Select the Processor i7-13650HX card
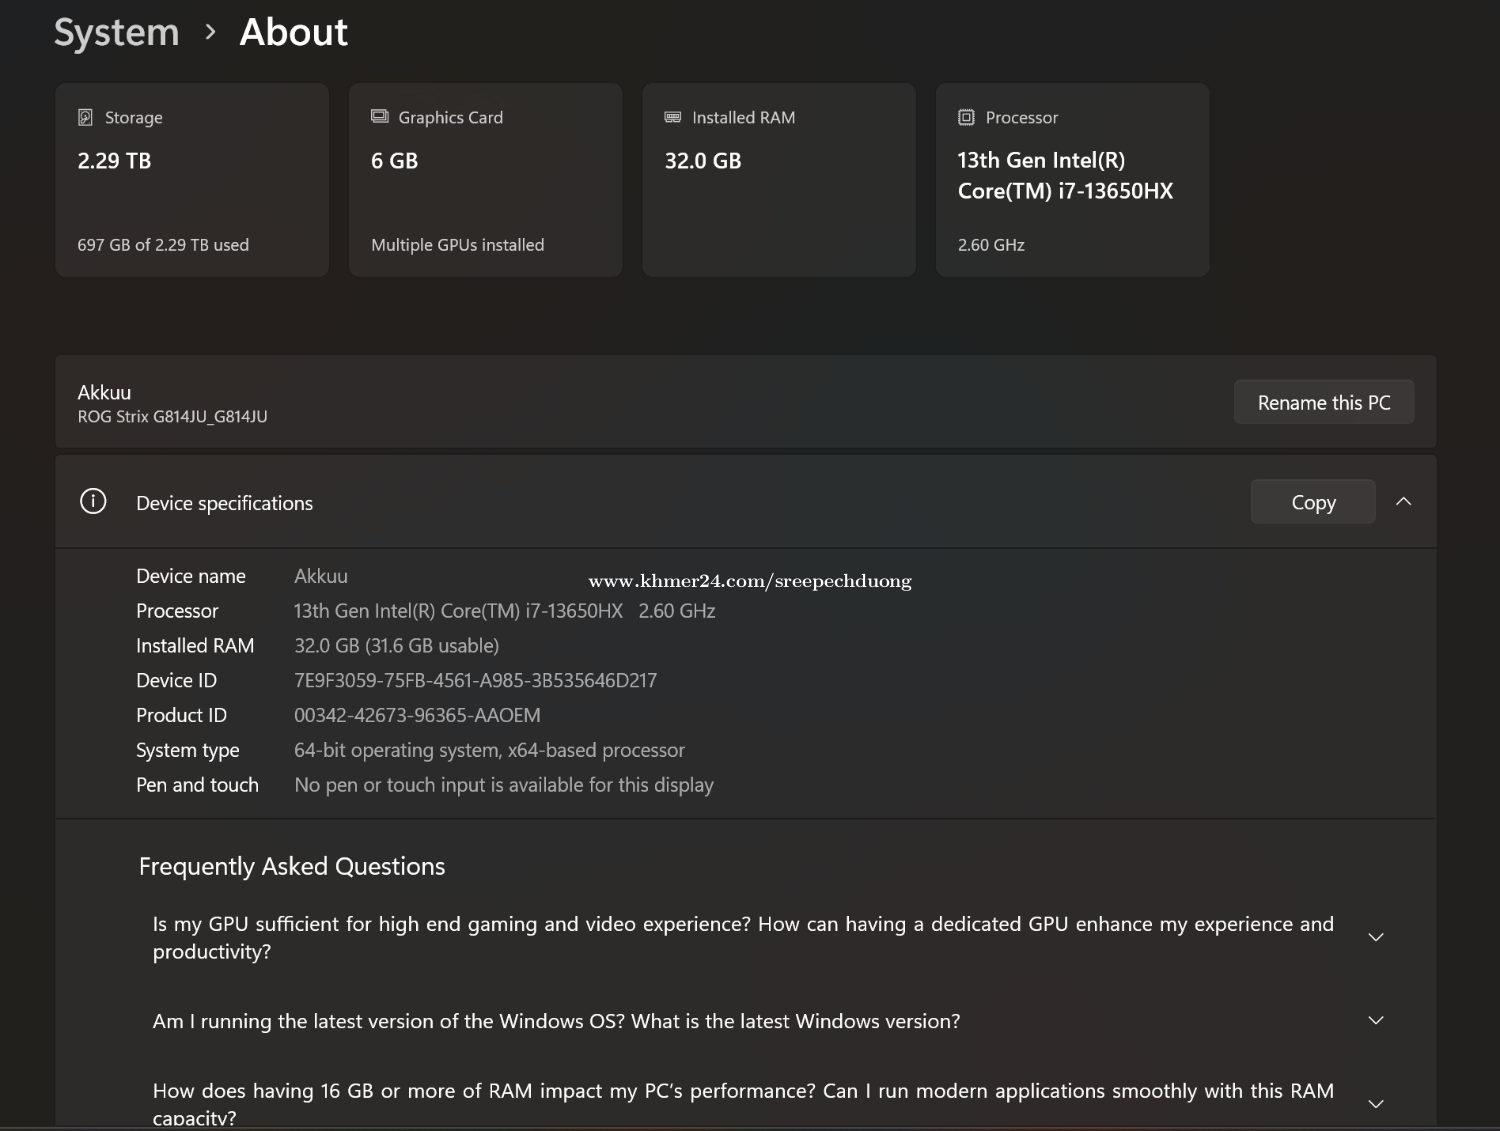Screen dimensions: 1500x1131 pos(1072,180)
